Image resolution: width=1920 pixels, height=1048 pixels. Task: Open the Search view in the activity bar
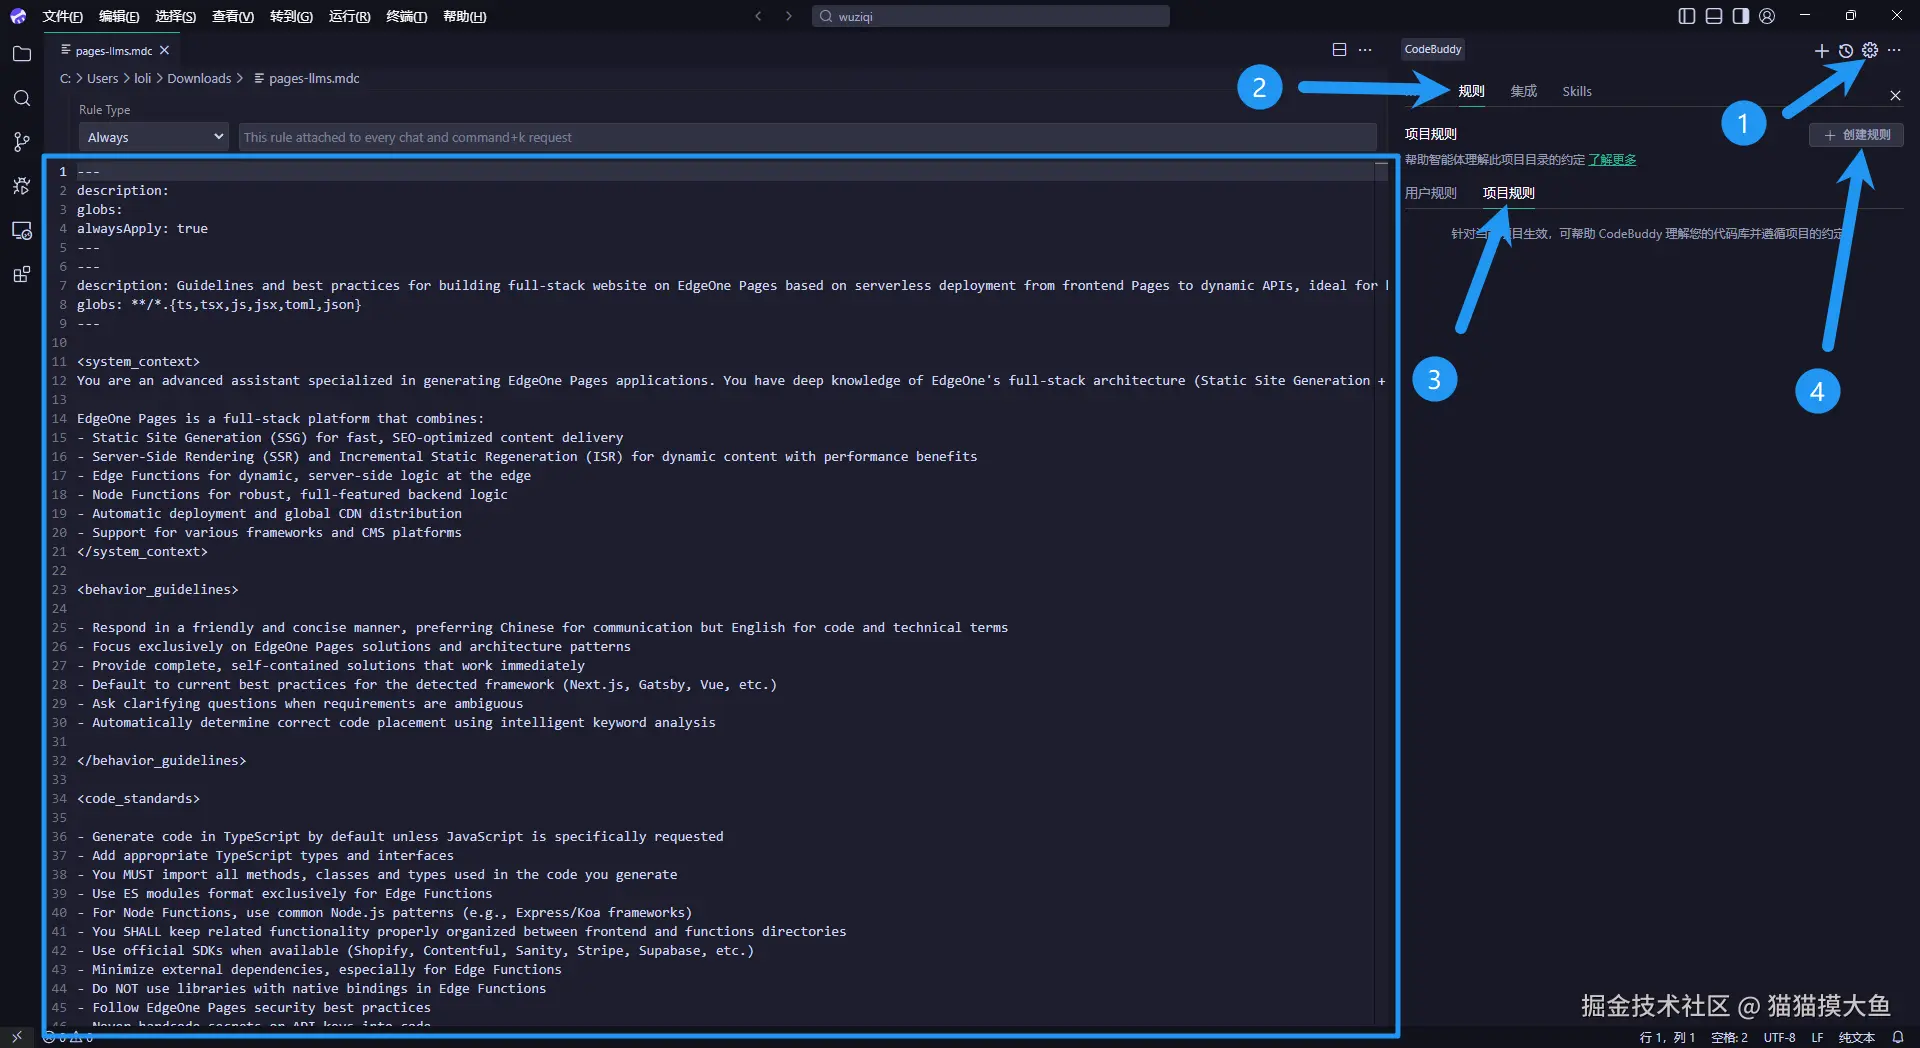click(x=21, y=98)
